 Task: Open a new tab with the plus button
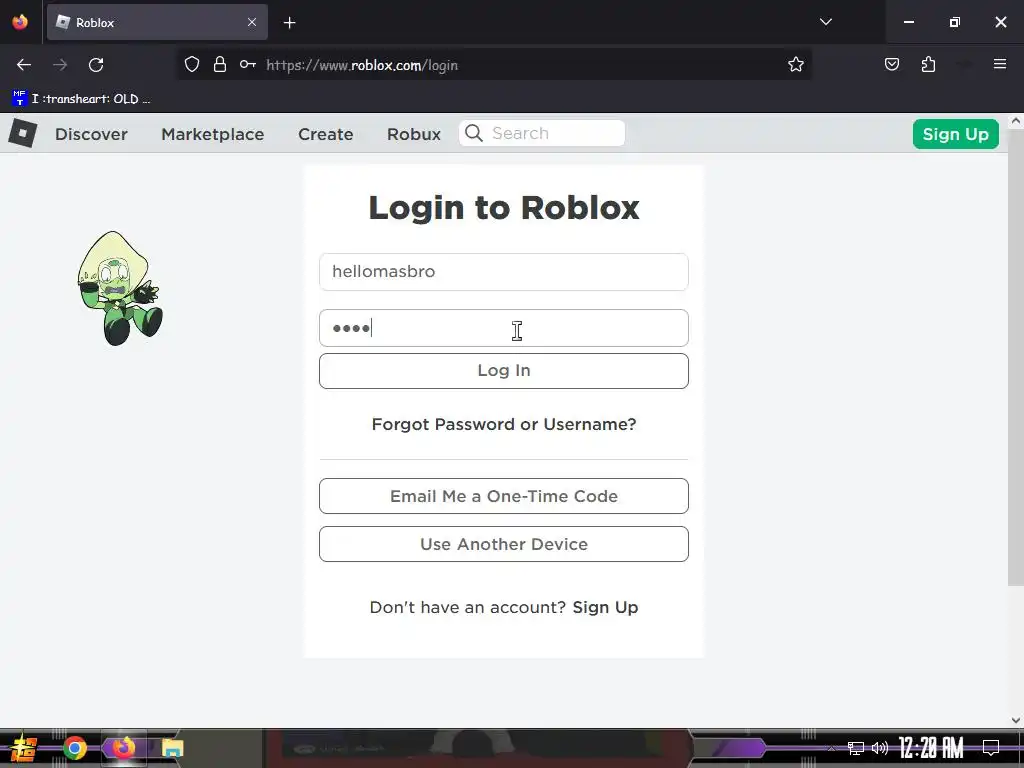point(289,23)
